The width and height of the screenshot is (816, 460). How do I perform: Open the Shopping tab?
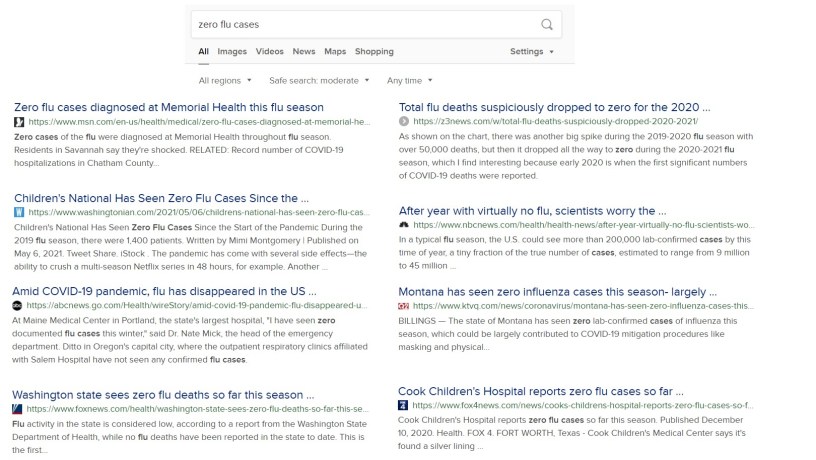(x=374, y=51)
